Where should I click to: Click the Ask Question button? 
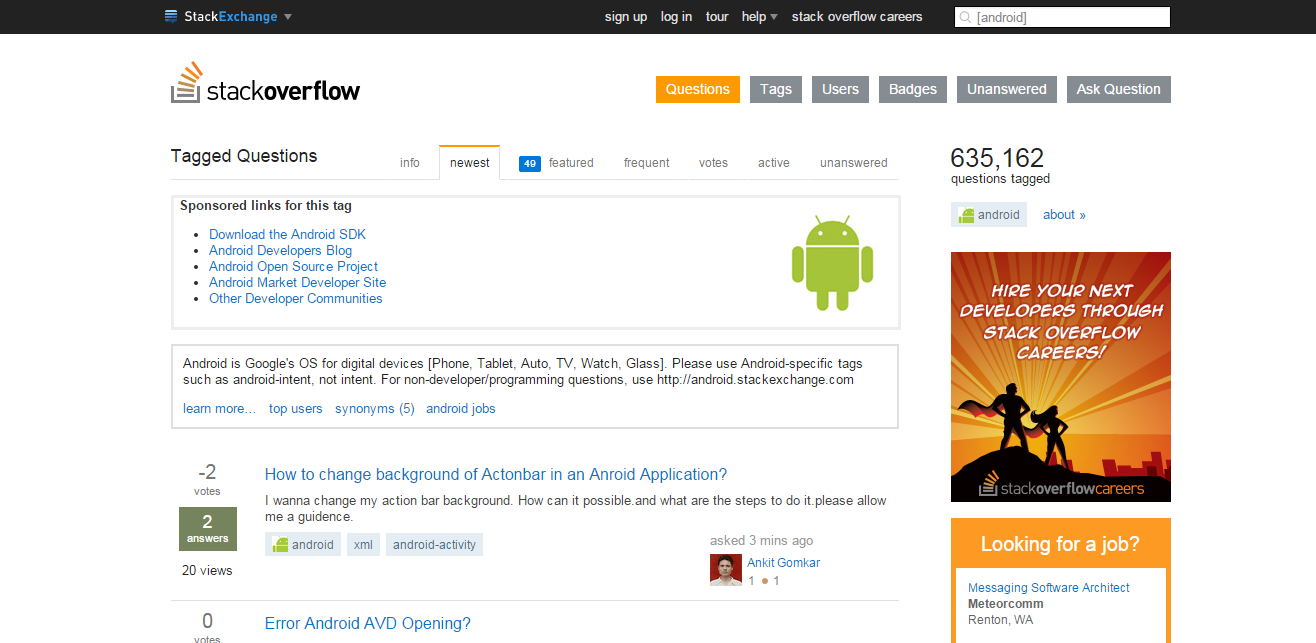click(x=1119, y=89)
